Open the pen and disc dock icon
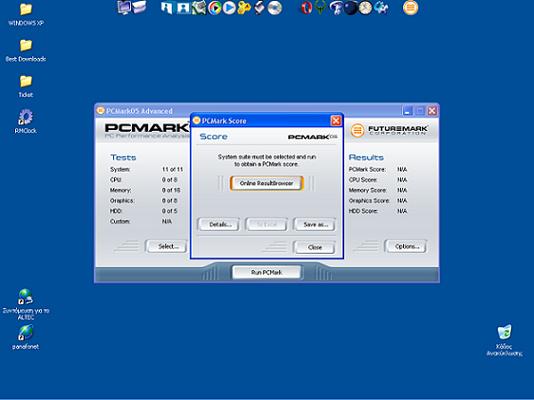Screen dimensions: 534x400 pyautogui.click(x=259, y=8)
